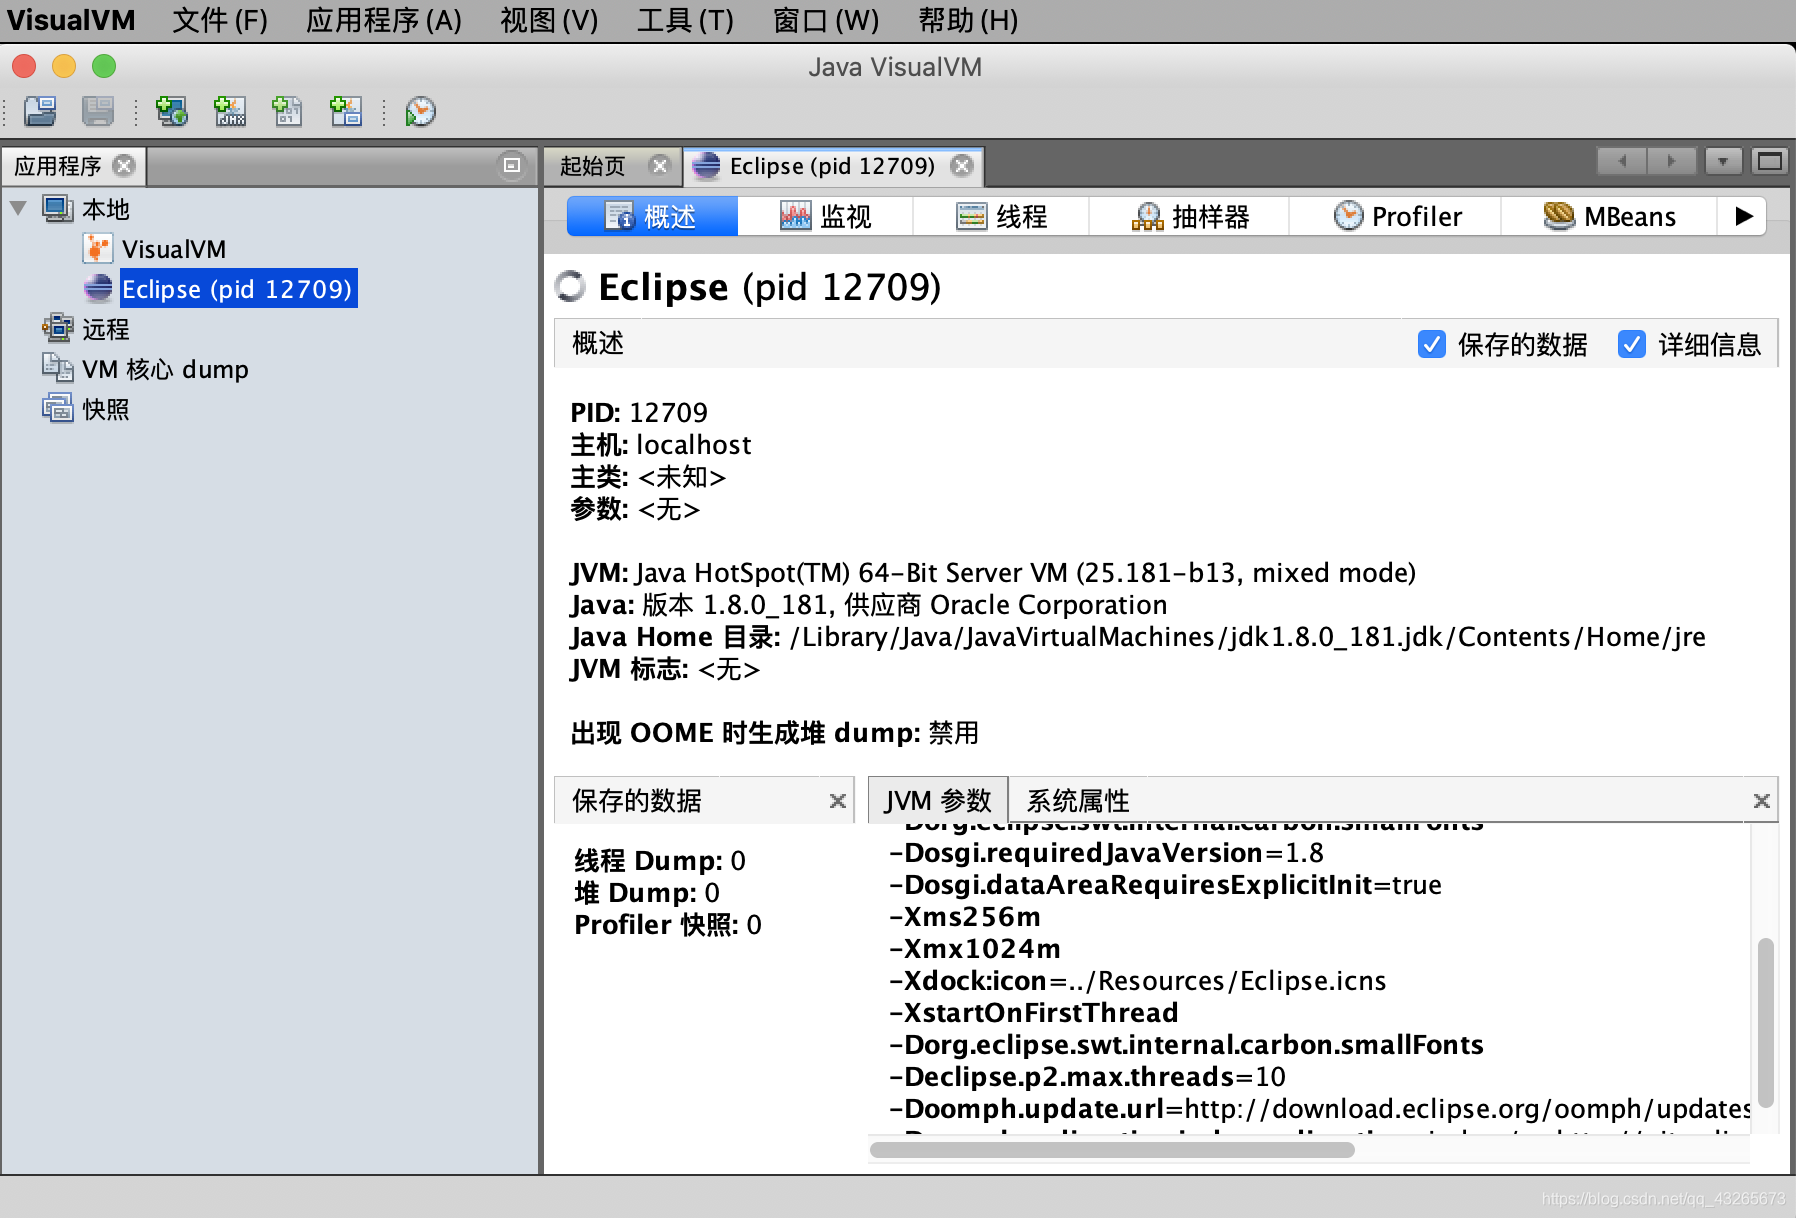
Task: Click the scroll tabs left arrow
Action: tap(1622, 161)
